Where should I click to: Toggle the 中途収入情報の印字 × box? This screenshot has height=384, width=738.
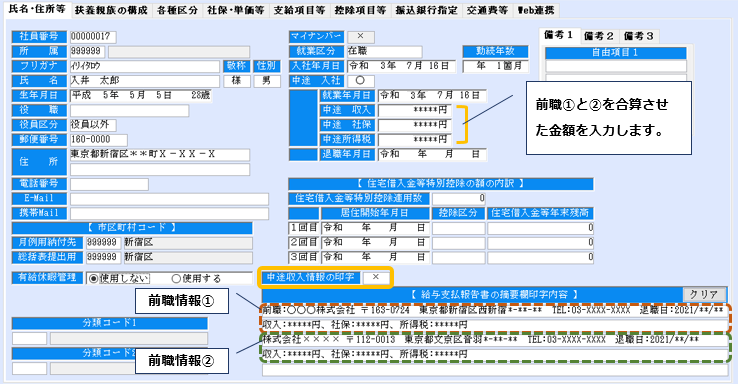[x=376, y=278]
